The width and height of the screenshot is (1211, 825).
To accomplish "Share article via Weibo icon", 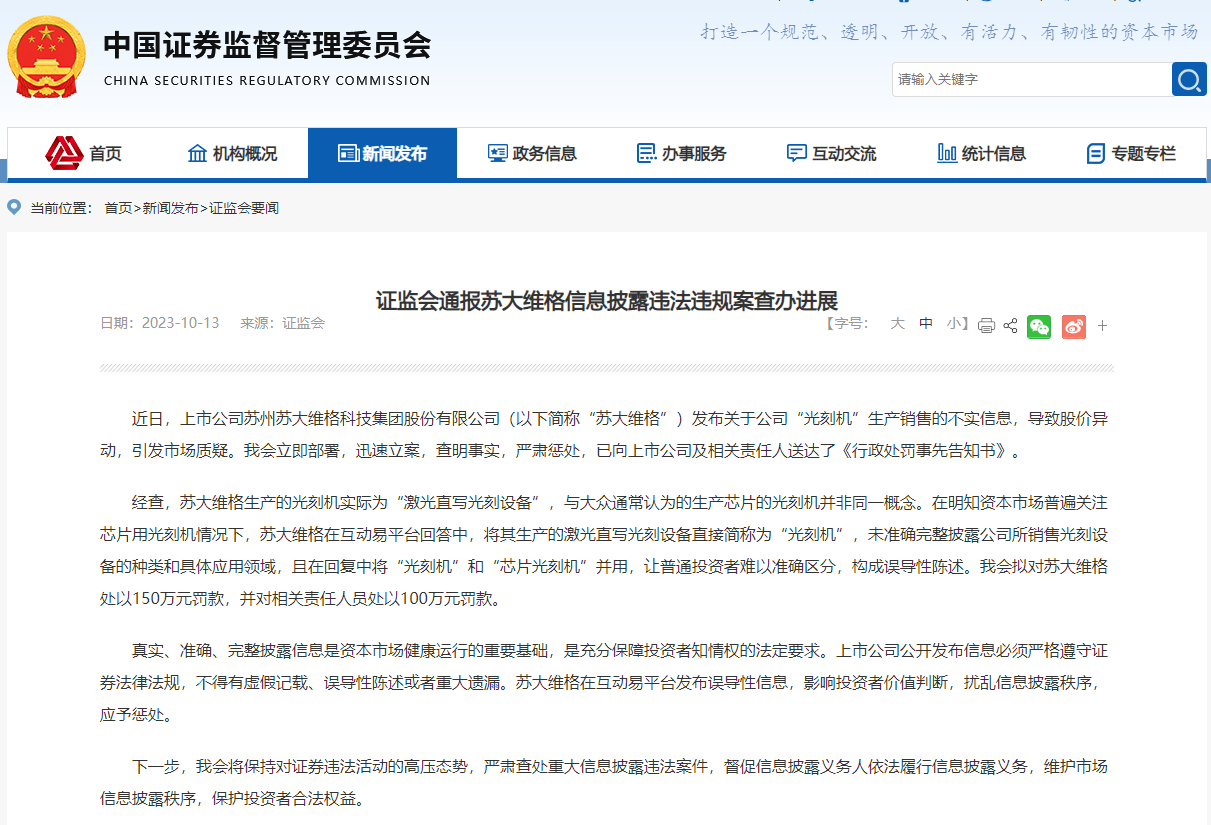I will point(1074,326).
